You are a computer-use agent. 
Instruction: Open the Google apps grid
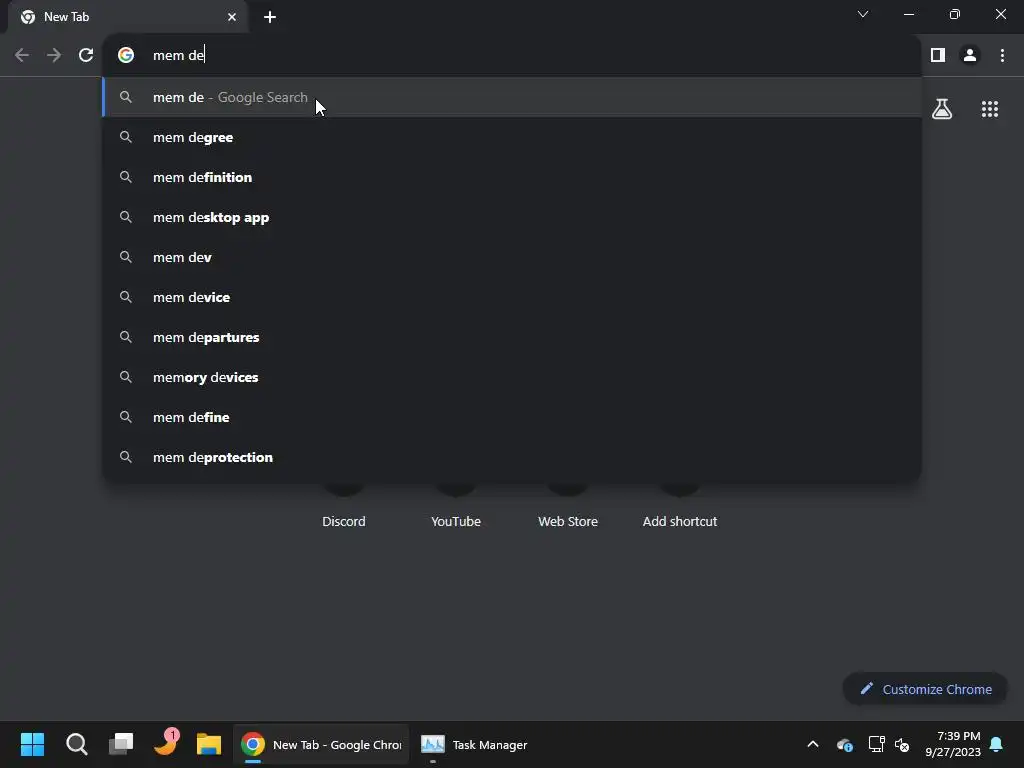click(990, 109)
